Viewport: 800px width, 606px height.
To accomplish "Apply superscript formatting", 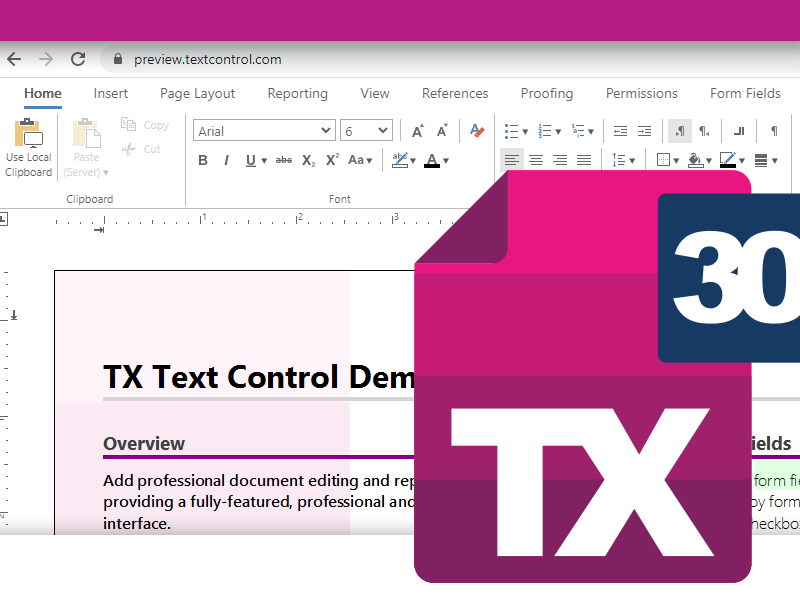I will (332, 160).
